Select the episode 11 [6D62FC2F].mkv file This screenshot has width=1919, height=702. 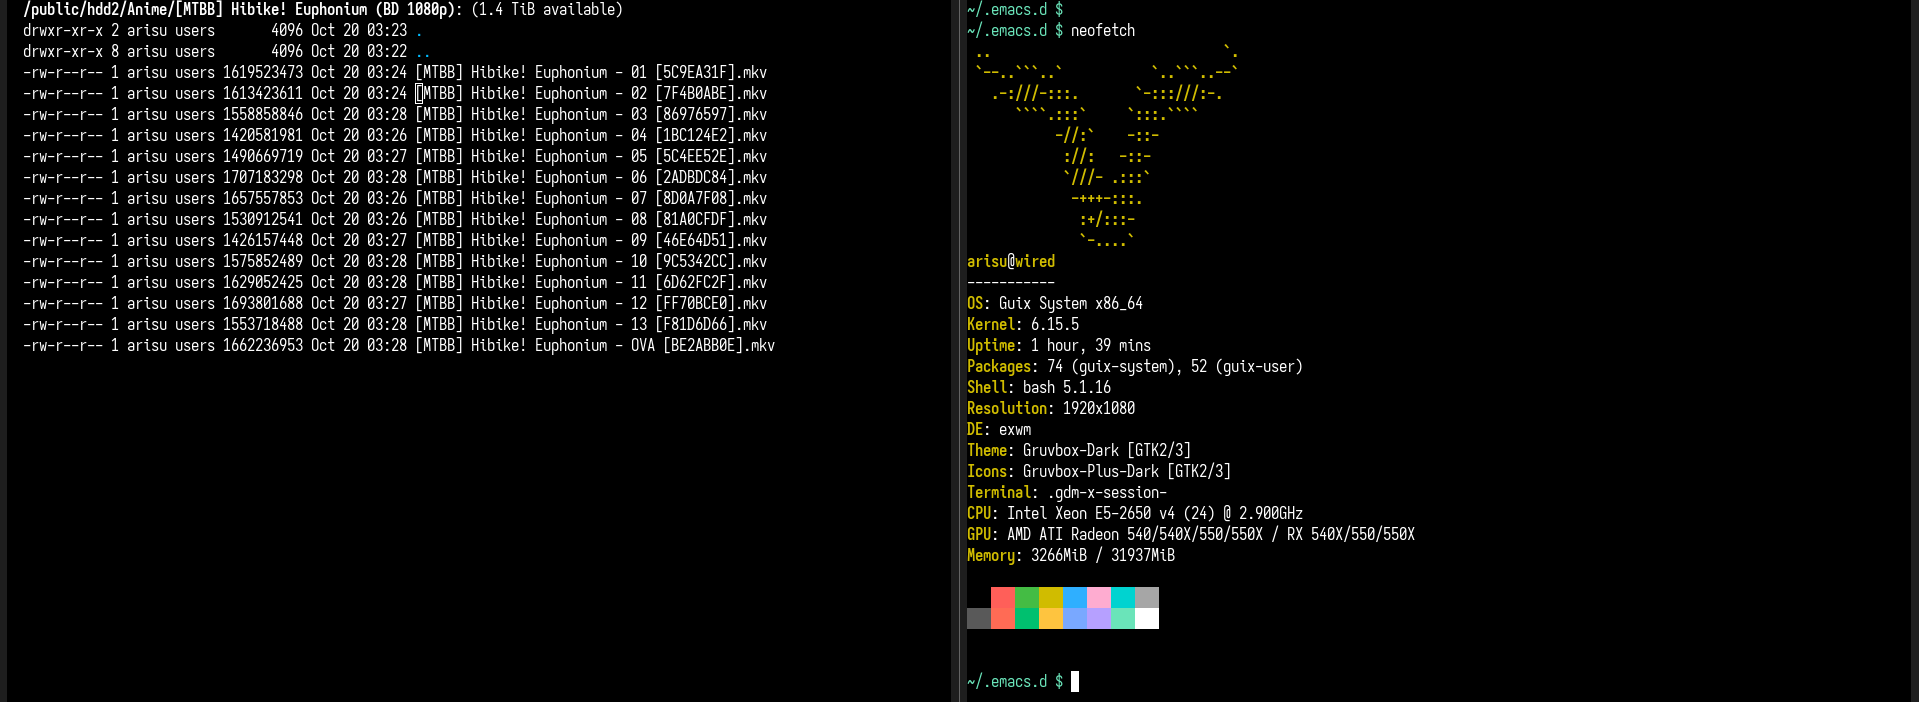(591, 282)
